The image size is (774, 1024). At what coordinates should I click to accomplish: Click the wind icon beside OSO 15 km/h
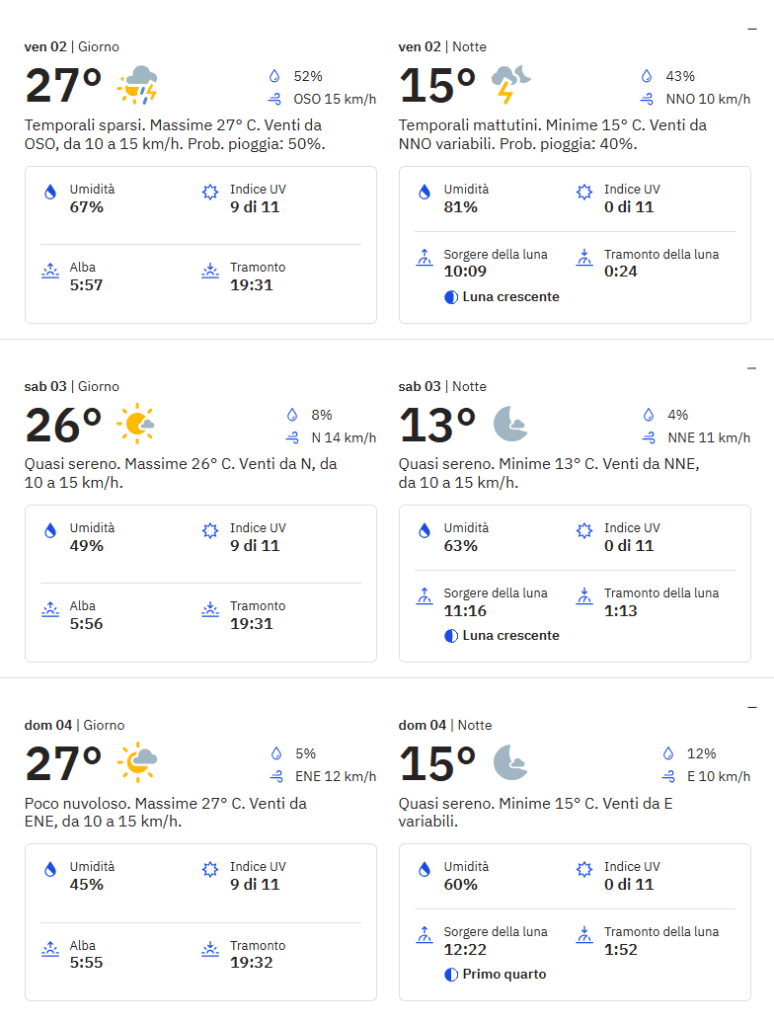click(275, 99)
